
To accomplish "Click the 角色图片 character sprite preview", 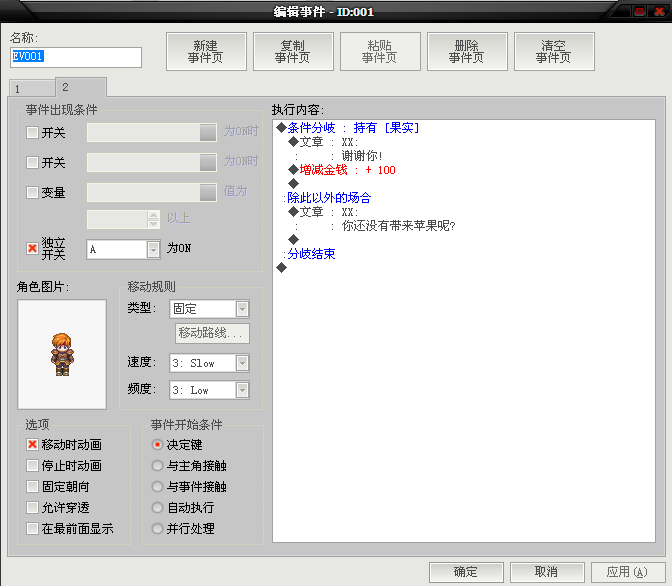I will [62, 355].
